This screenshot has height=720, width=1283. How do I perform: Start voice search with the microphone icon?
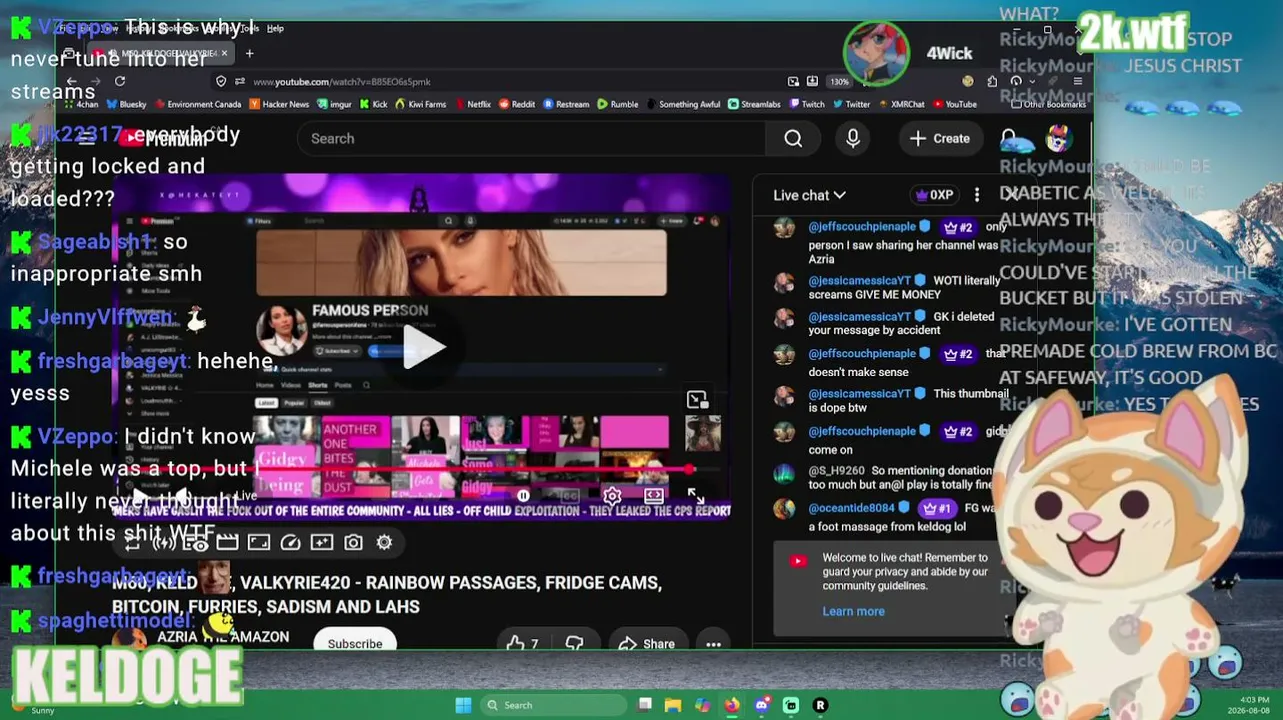pos(853,138)
